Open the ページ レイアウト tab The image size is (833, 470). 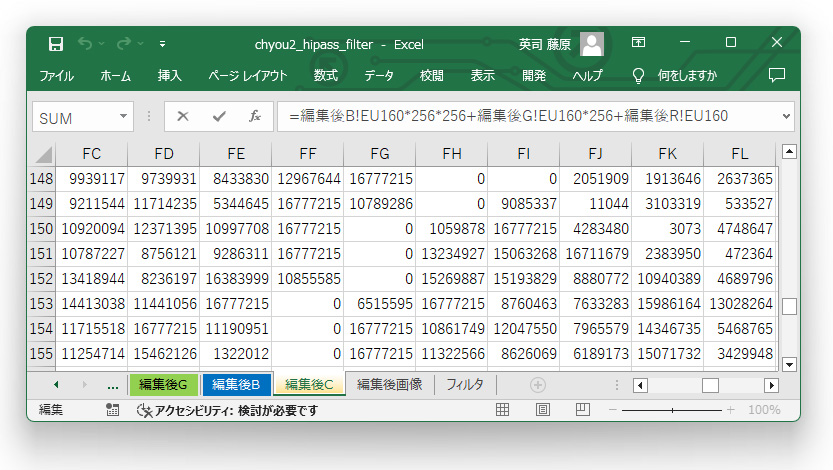[248, 75]
